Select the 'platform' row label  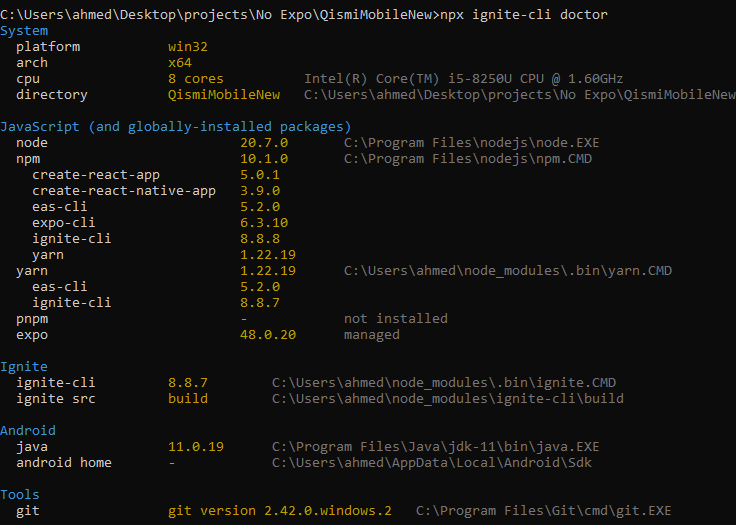pyautogui.click(x=48, y=47)
